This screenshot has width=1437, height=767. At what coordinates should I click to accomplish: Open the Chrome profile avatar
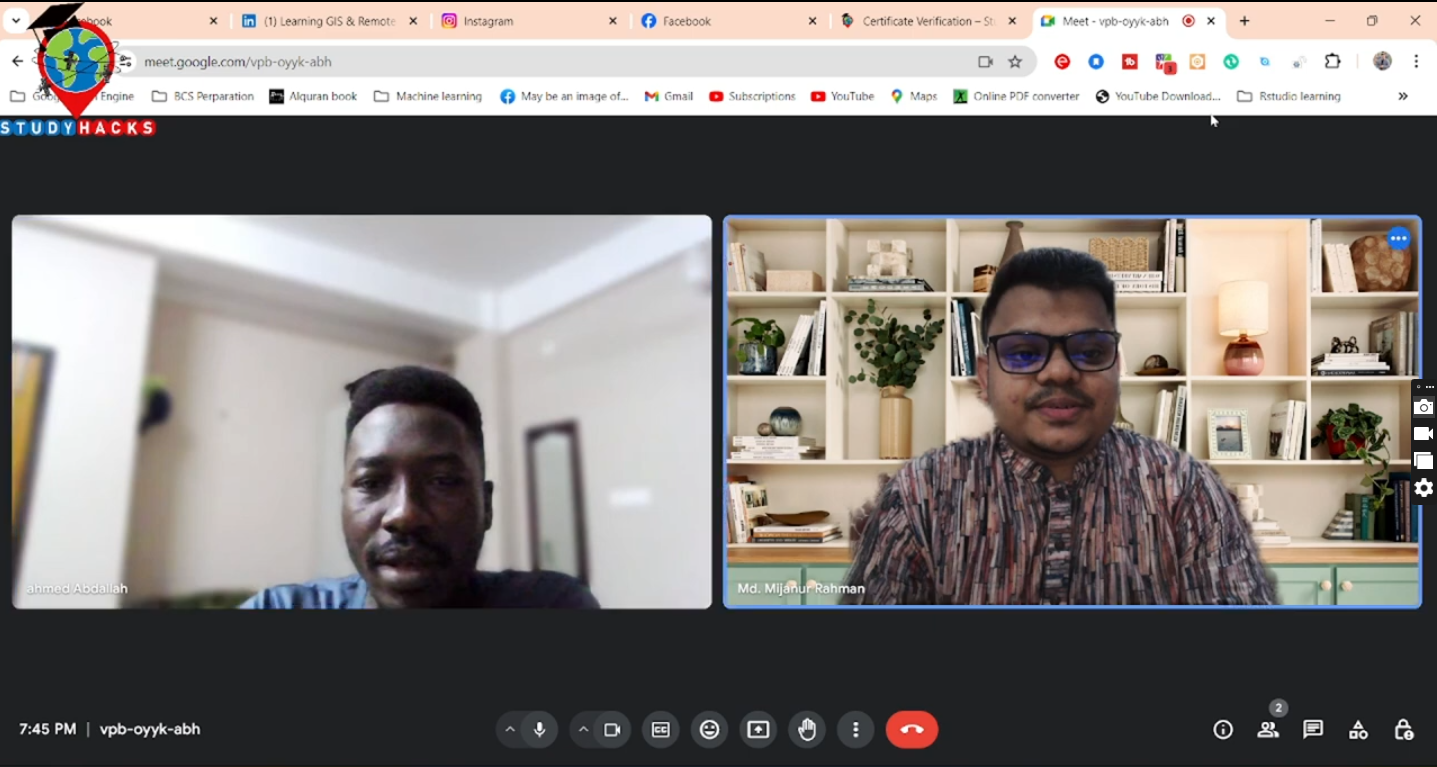[x=1383, y=62]
